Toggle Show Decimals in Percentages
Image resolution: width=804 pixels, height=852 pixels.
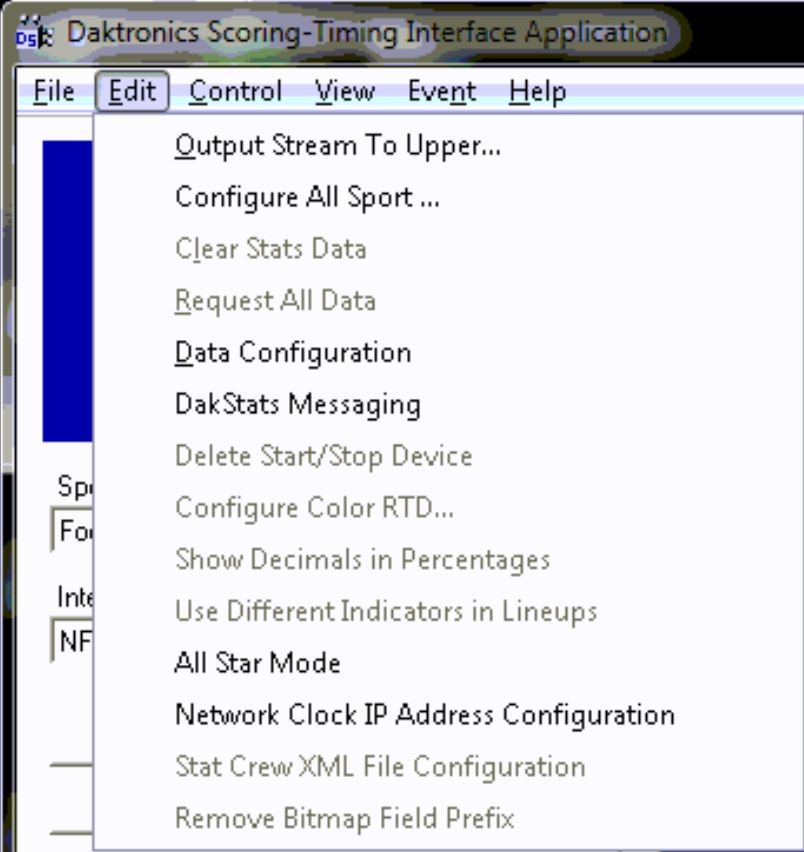pos(362,559)
